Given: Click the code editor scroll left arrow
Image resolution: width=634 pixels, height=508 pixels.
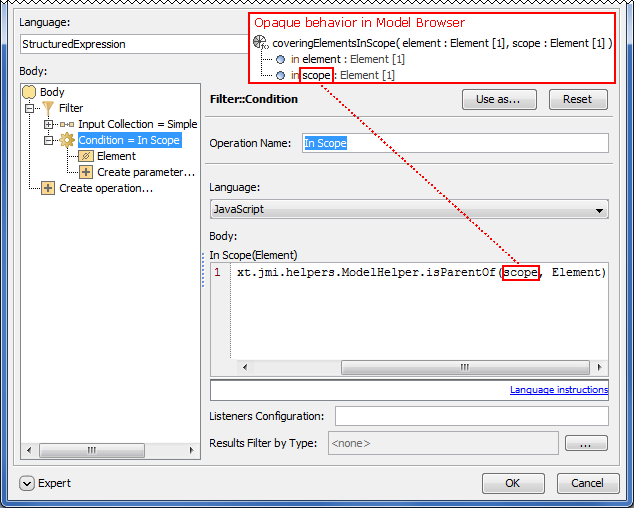Looking at the screenshot, I should [245, 368].
